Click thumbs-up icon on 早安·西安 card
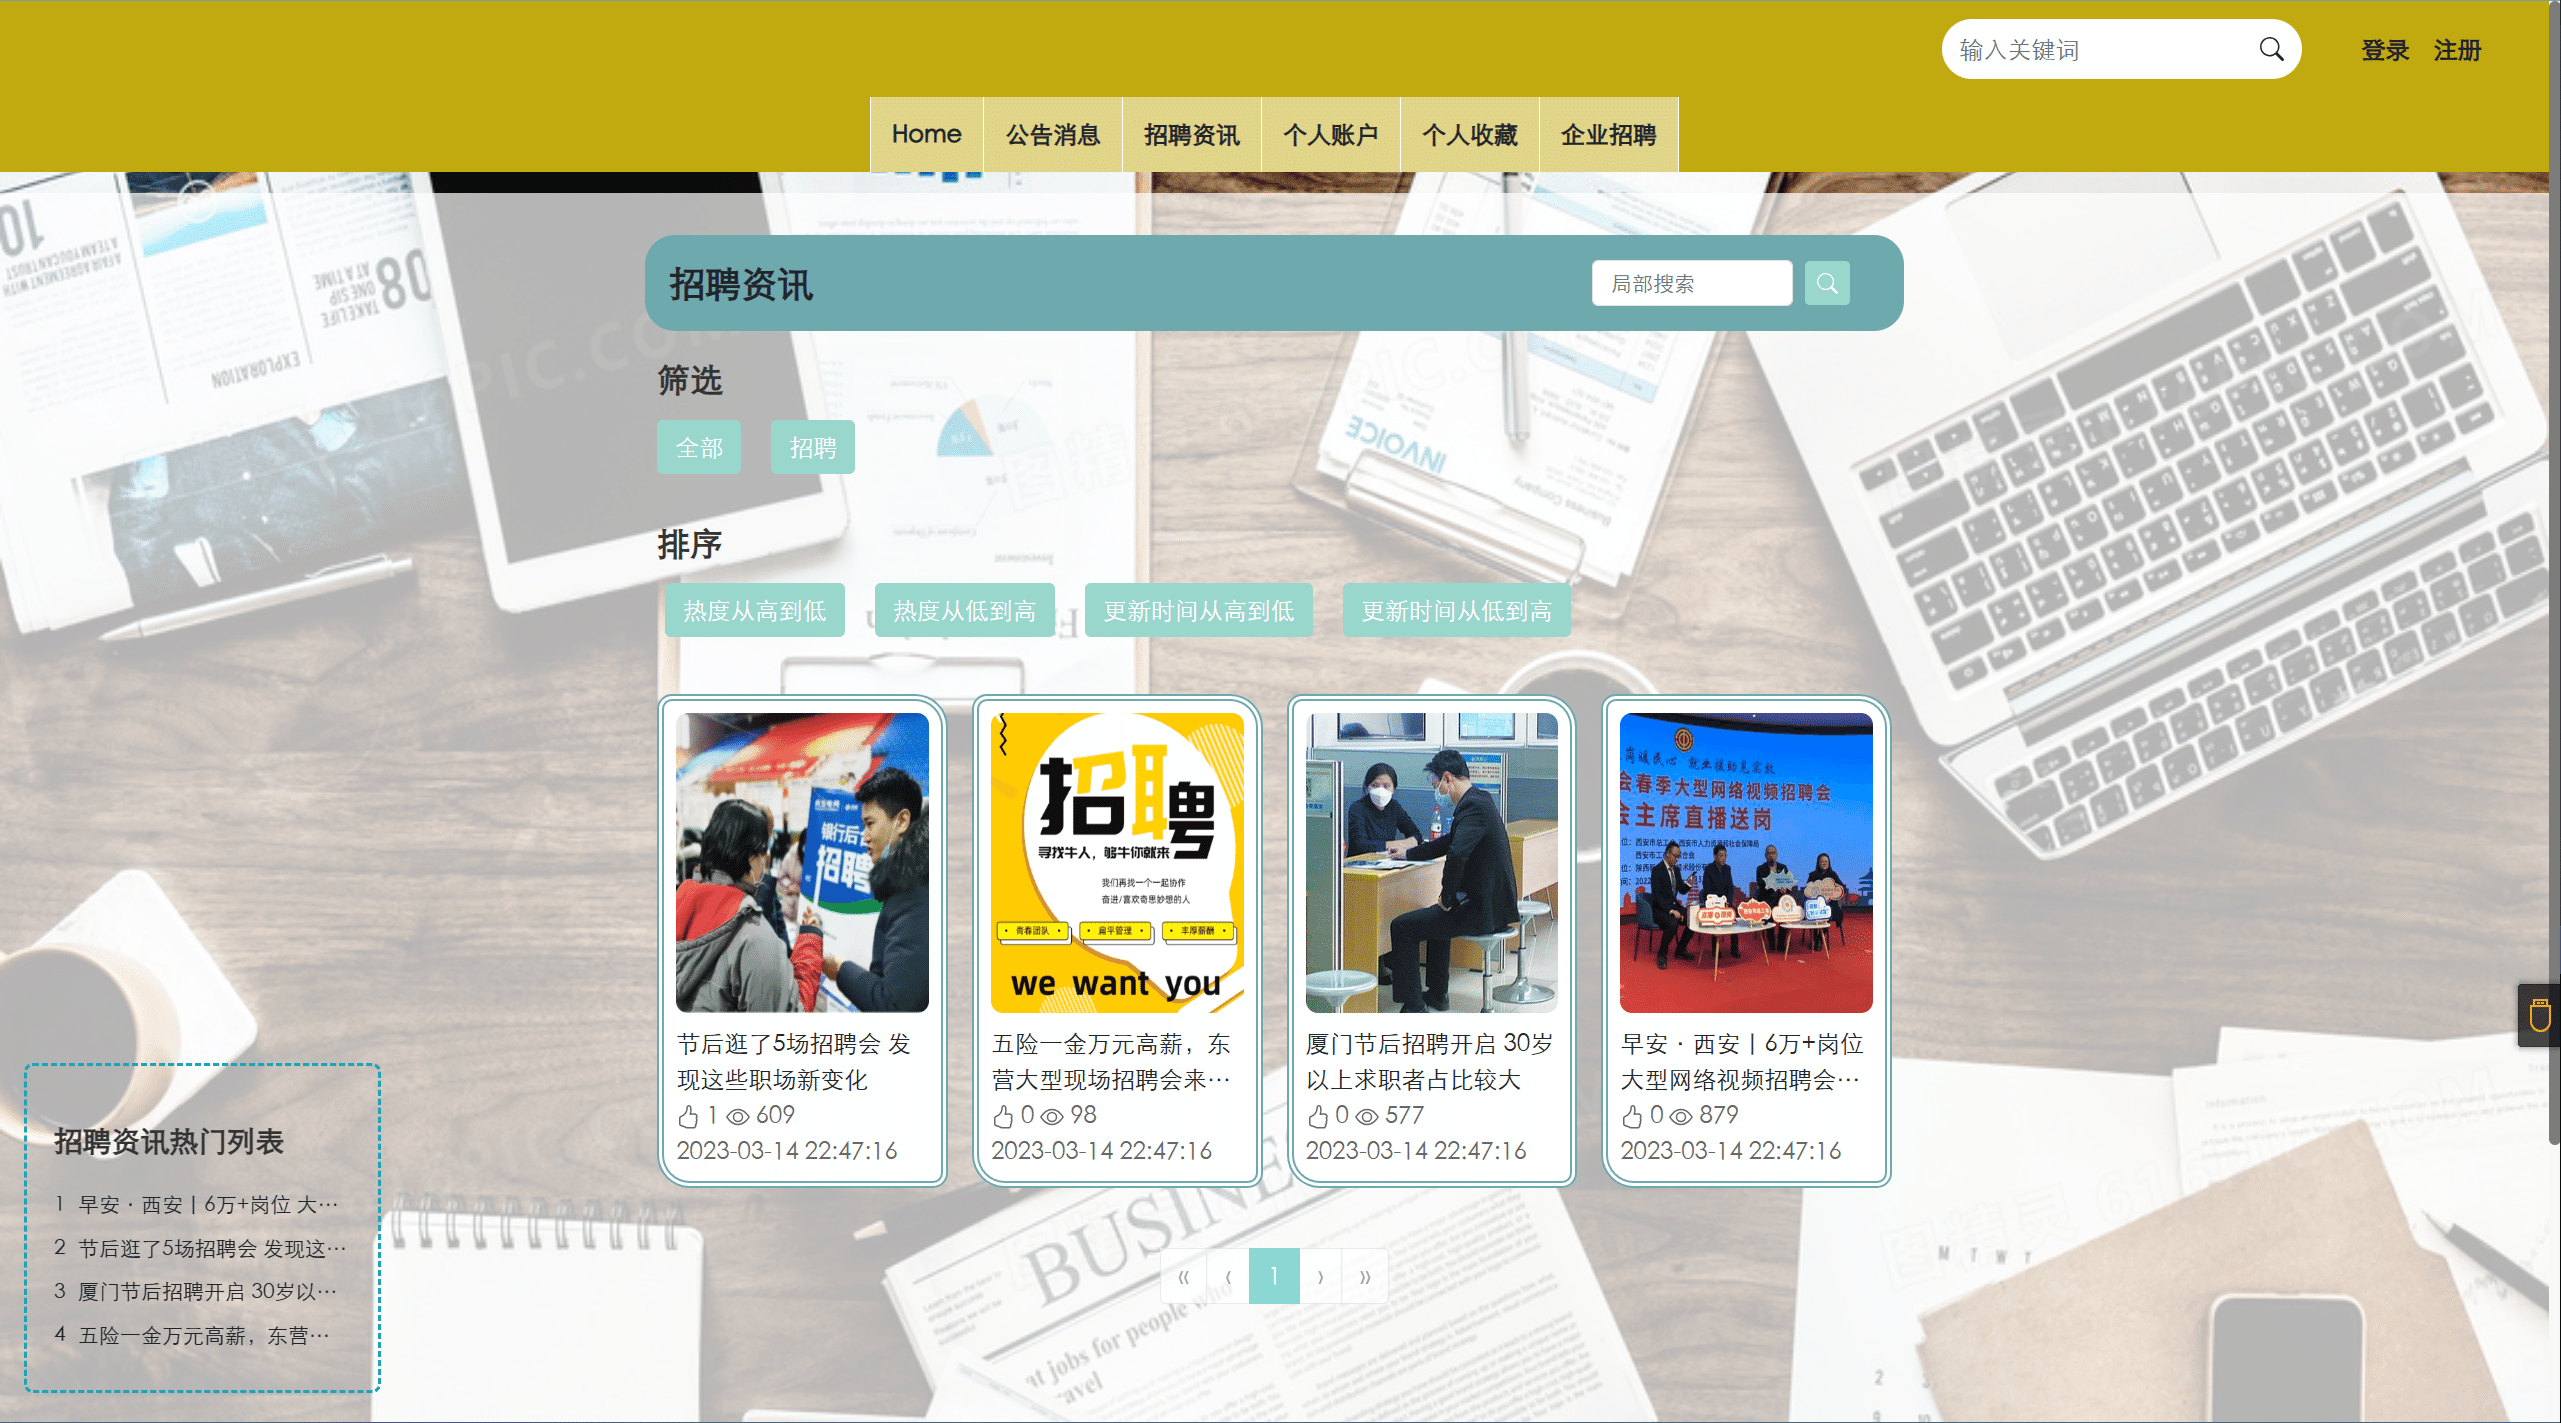 pos(1632,1116)
